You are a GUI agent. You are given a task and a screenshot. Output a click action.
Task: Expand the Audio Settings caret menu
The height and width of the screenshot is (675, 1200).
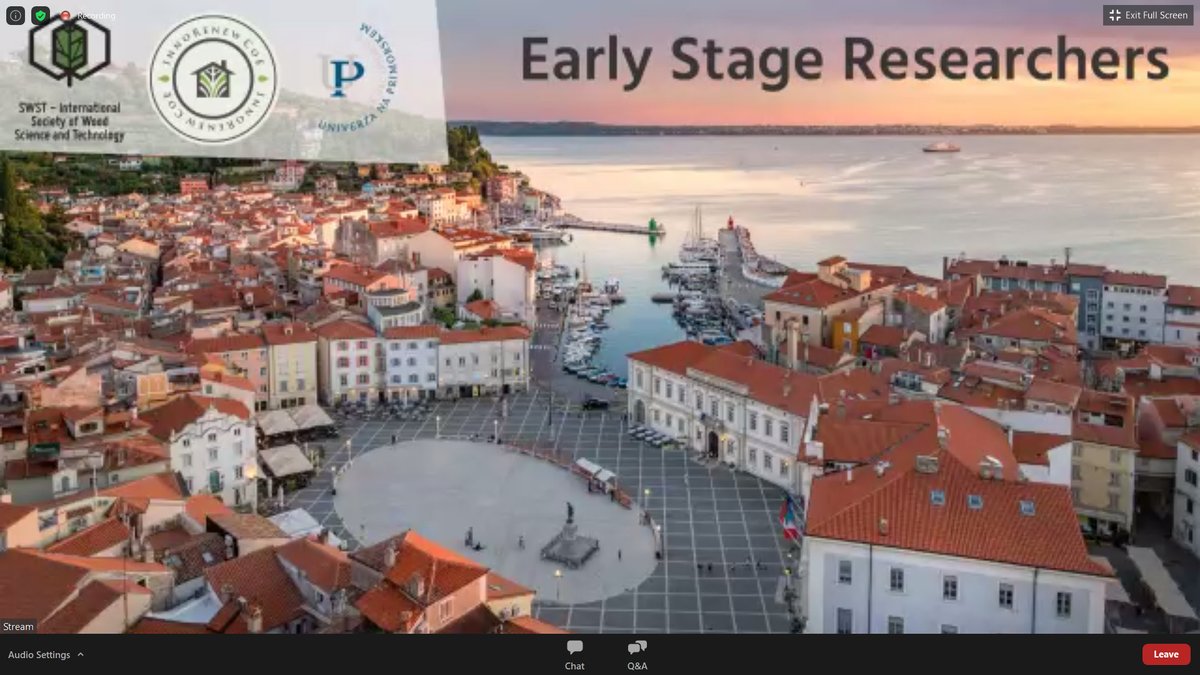click(x=81, y=655)
